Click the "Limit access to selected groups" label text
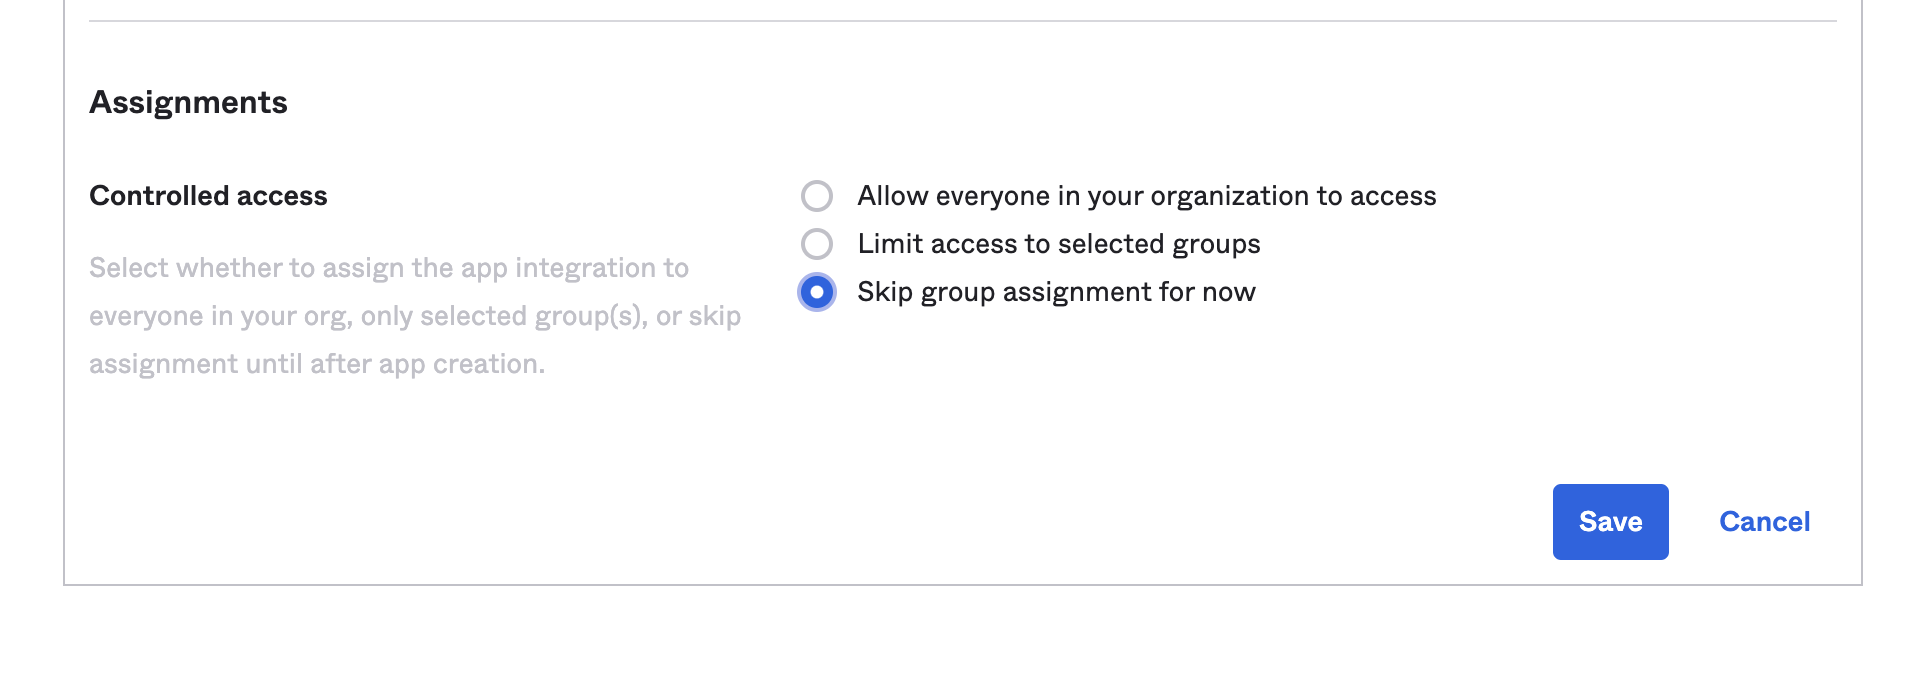Image resolution: width=1906 pixels, height=680 pixels. pos(1058,244)
